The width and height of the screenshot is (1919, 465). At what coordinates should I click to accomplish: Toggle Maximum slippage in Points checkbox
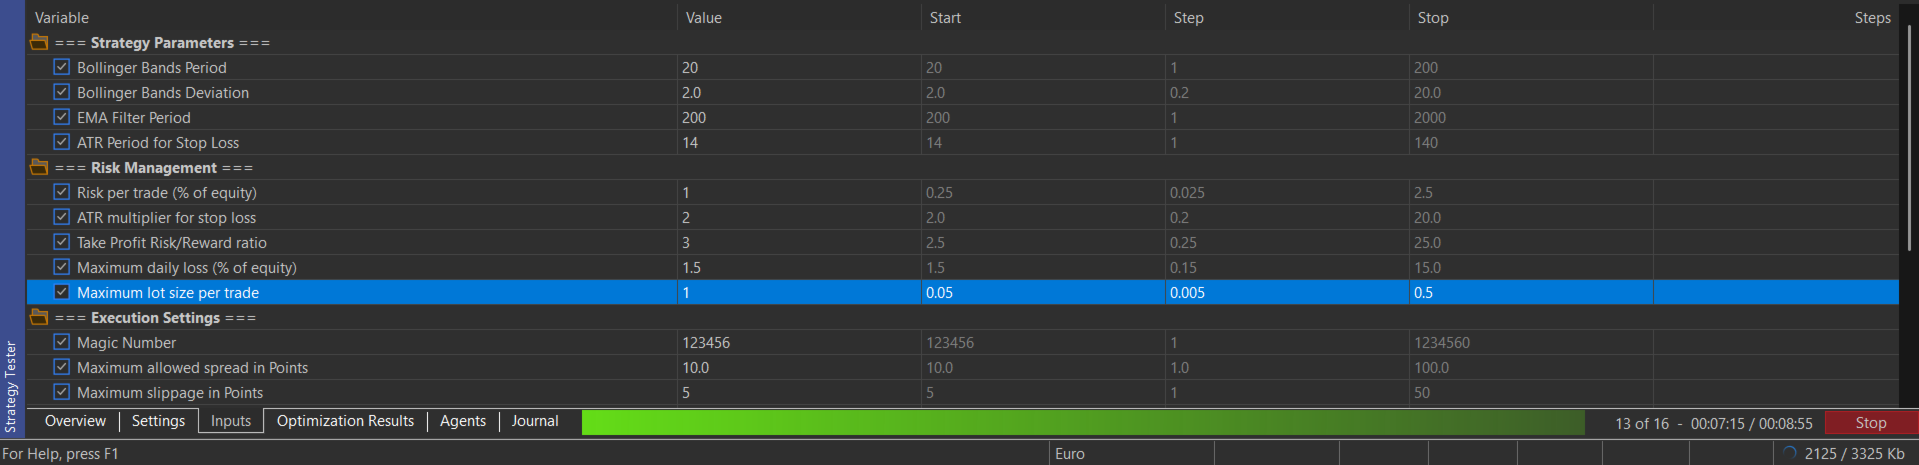(x=62, y=392)
